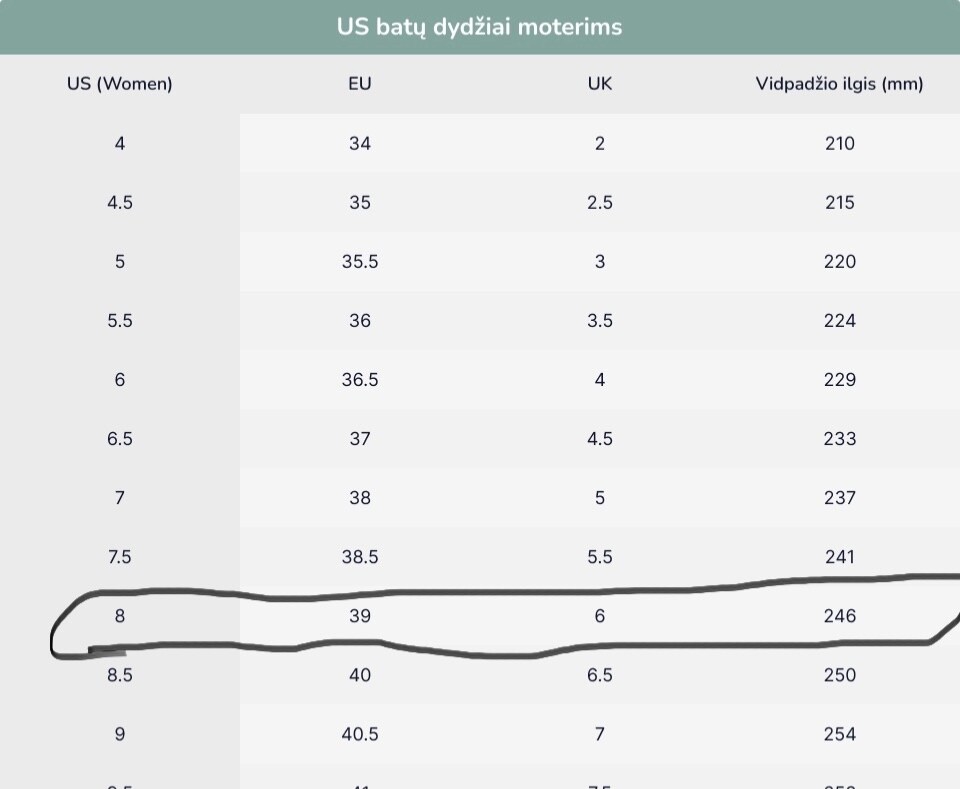The width and height of the screenshot is (960, 789).
Task: Click the circled EU size 39 cell
Action: point(360,616)
